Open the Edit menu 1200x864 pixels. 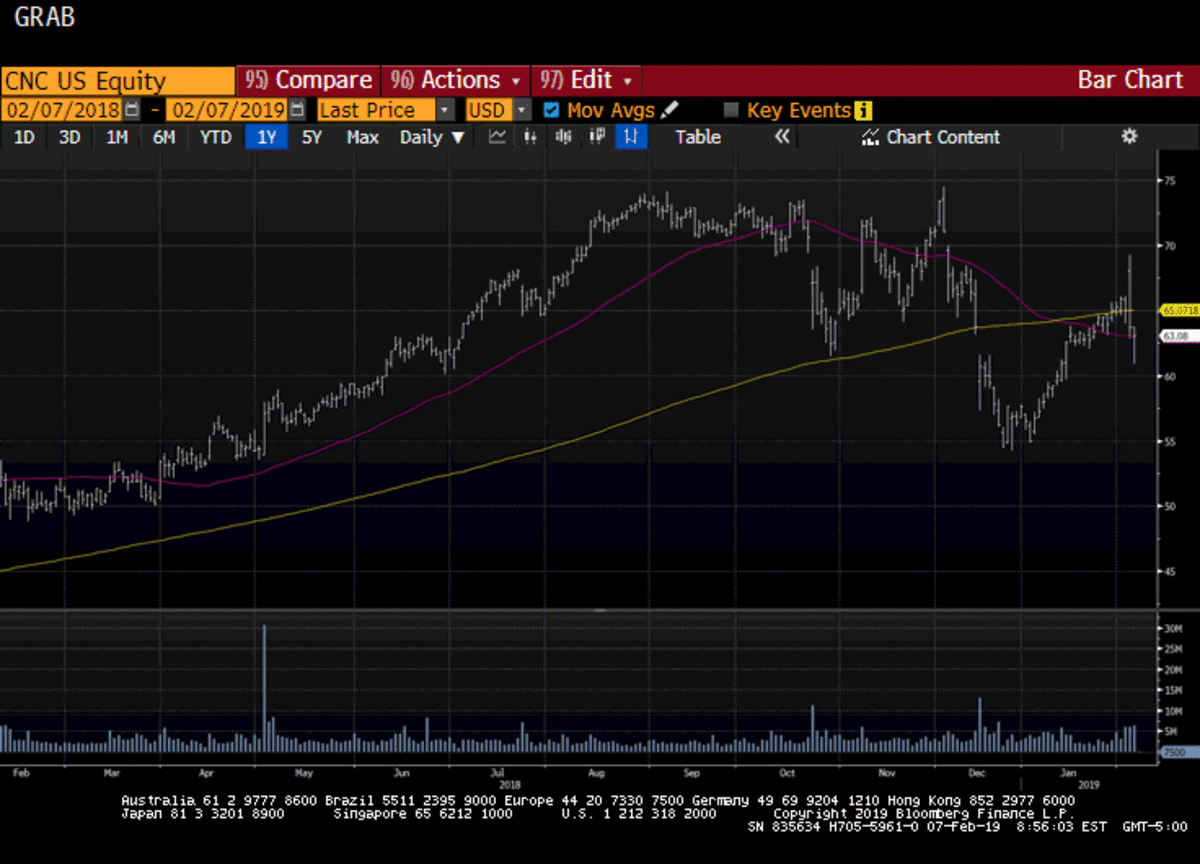coord(586,80)
